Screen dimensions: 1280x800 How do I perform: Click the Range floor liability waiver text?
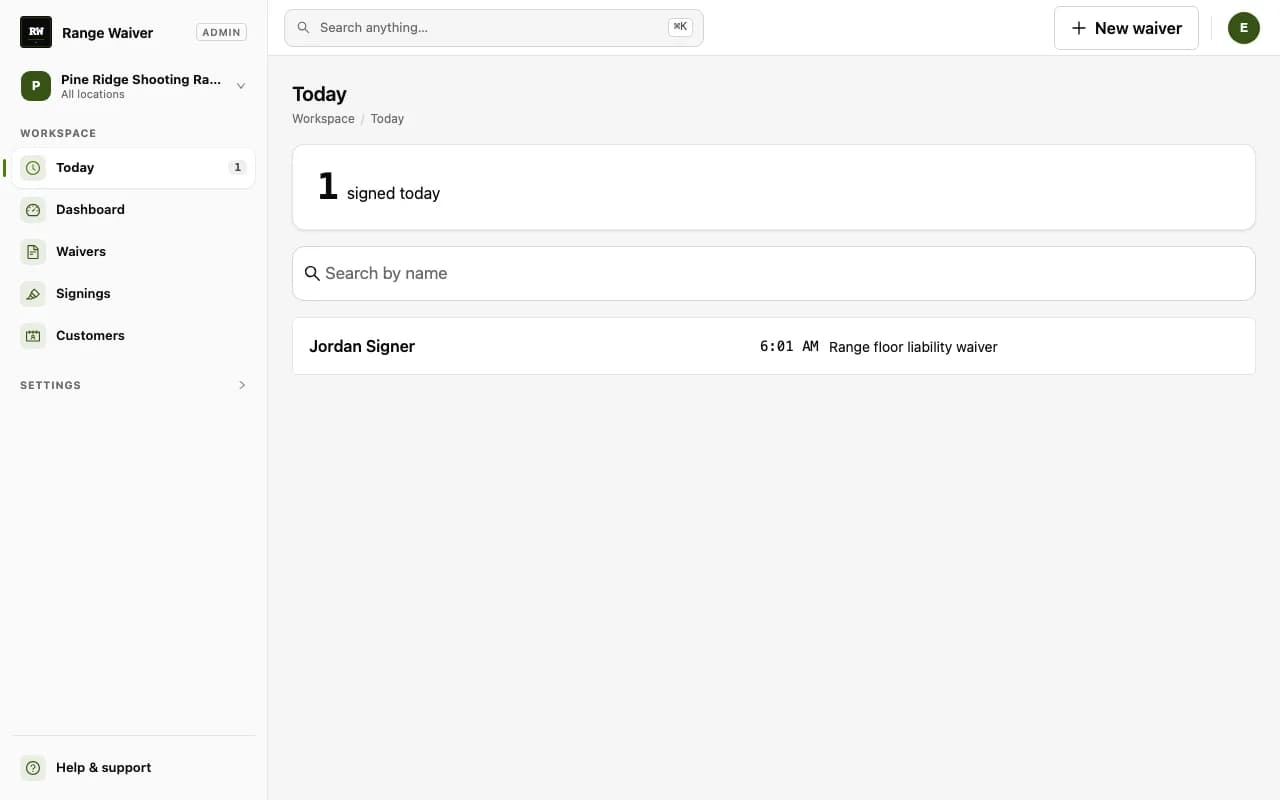[x=913, y=347]
